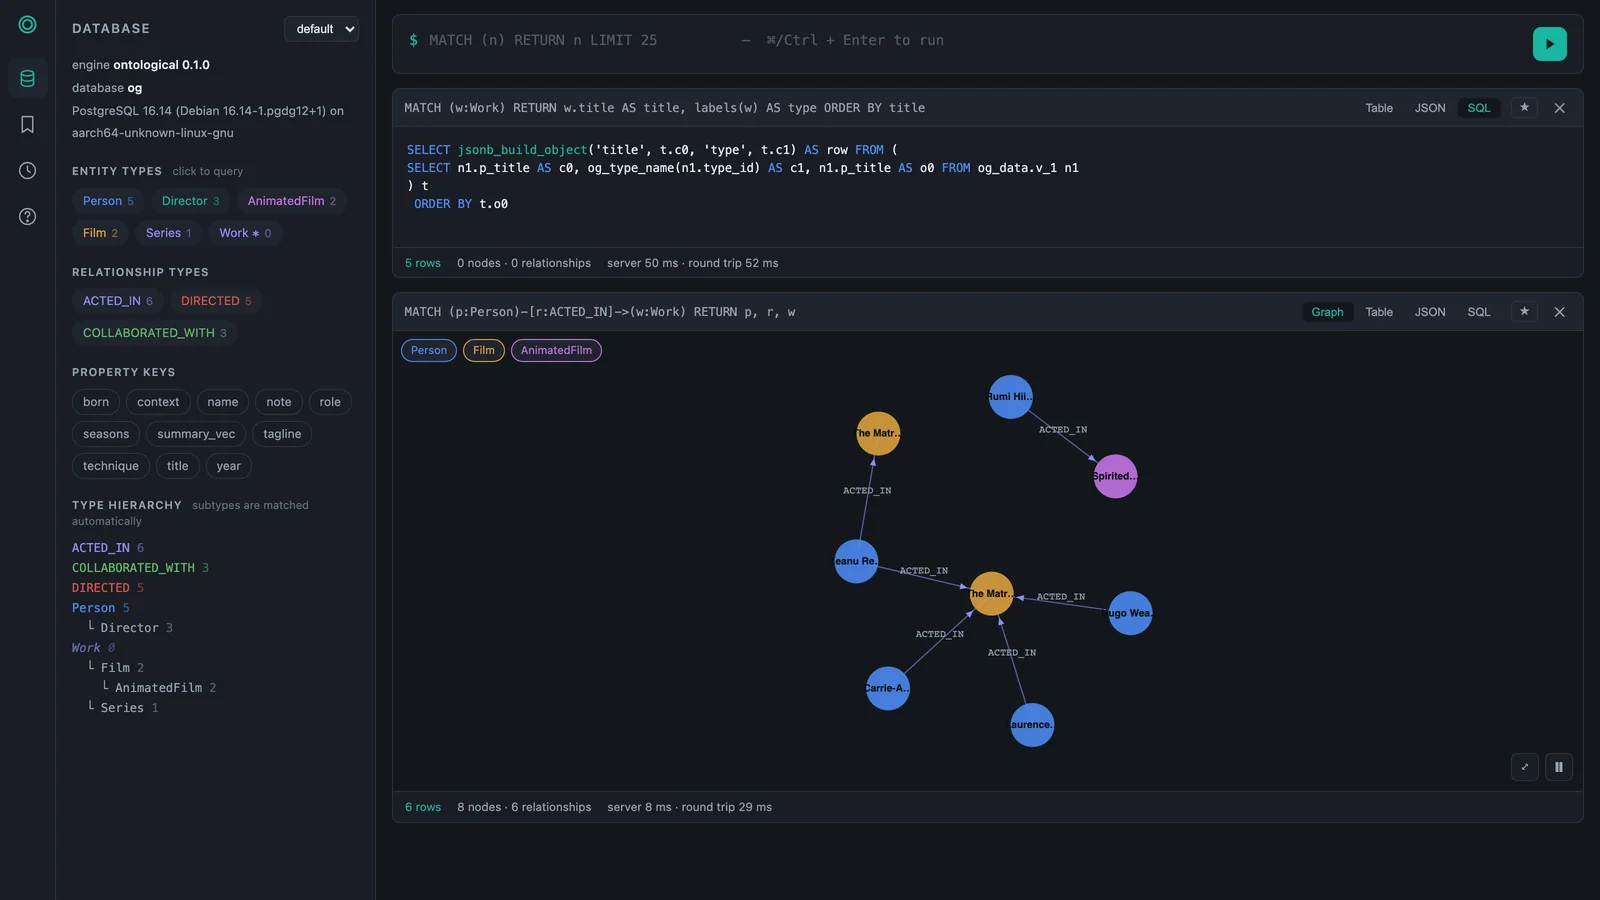
Task: Select the Hugo Wea... person node
Action: [x=1130, y=613]
